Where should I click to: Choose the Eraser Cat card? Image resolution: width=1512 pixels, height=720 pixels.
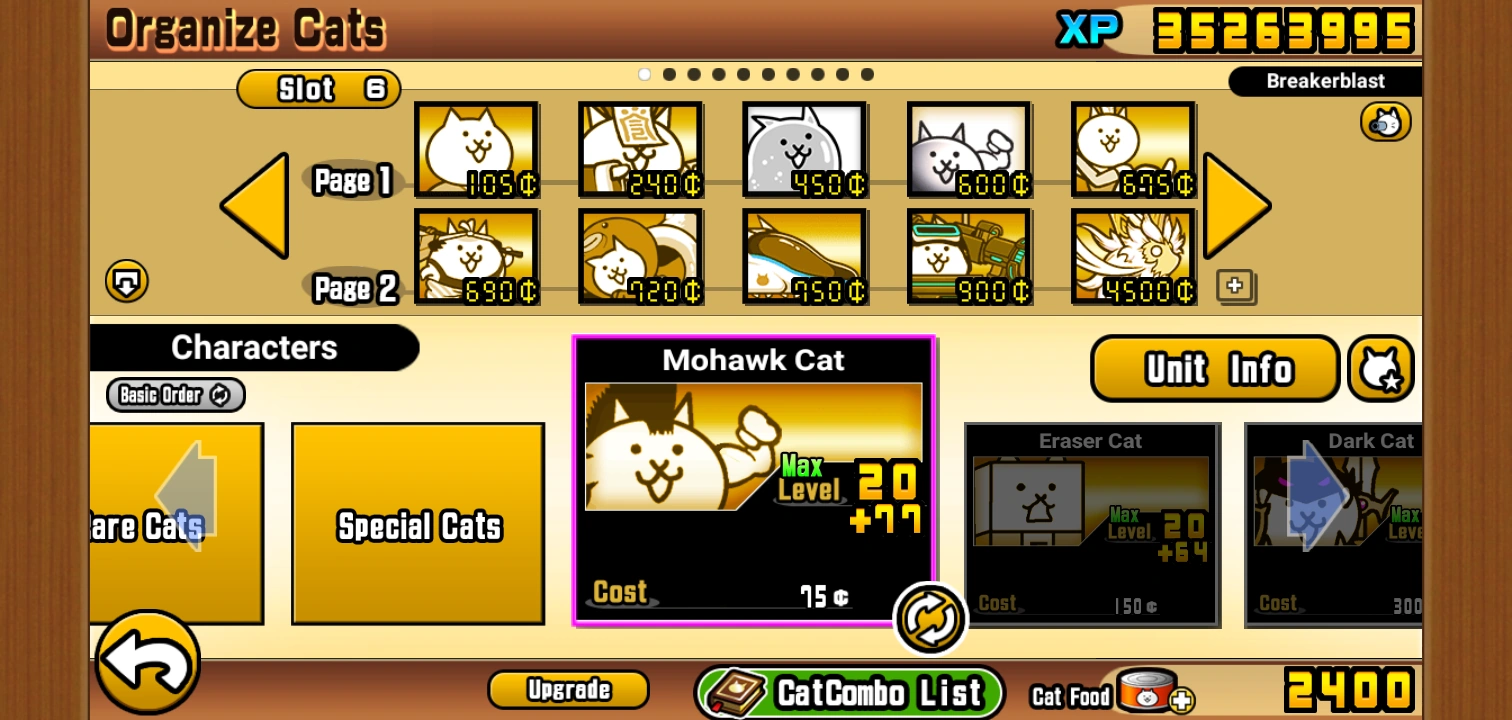[x=1091, y=525]
